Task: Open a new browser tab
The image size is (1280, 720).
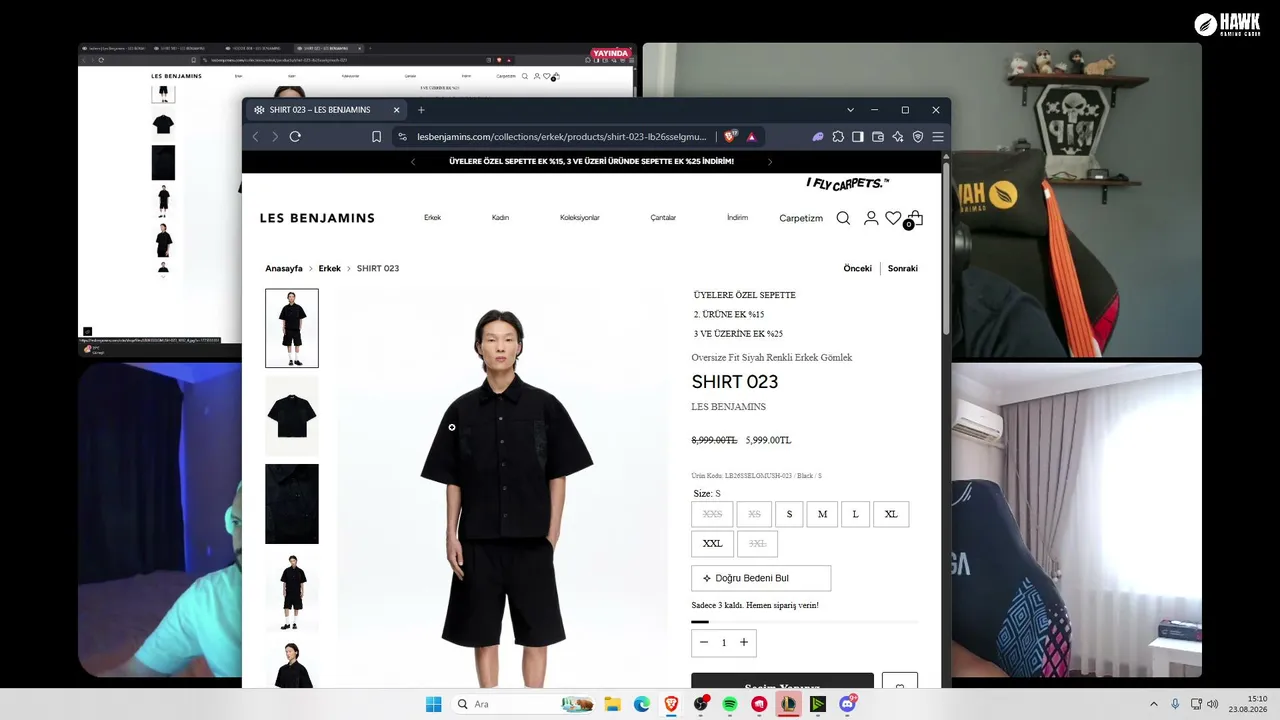Action: pos(421,110)
